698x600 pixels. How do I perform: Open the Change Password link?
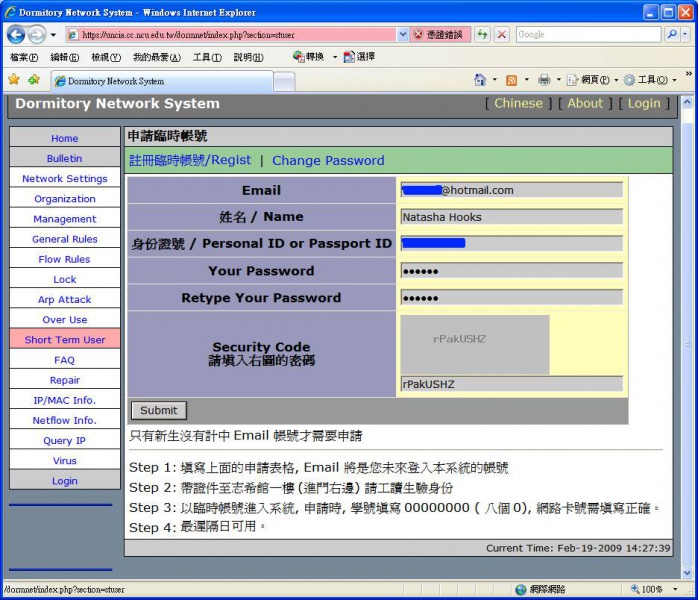[x=328, y=160]
